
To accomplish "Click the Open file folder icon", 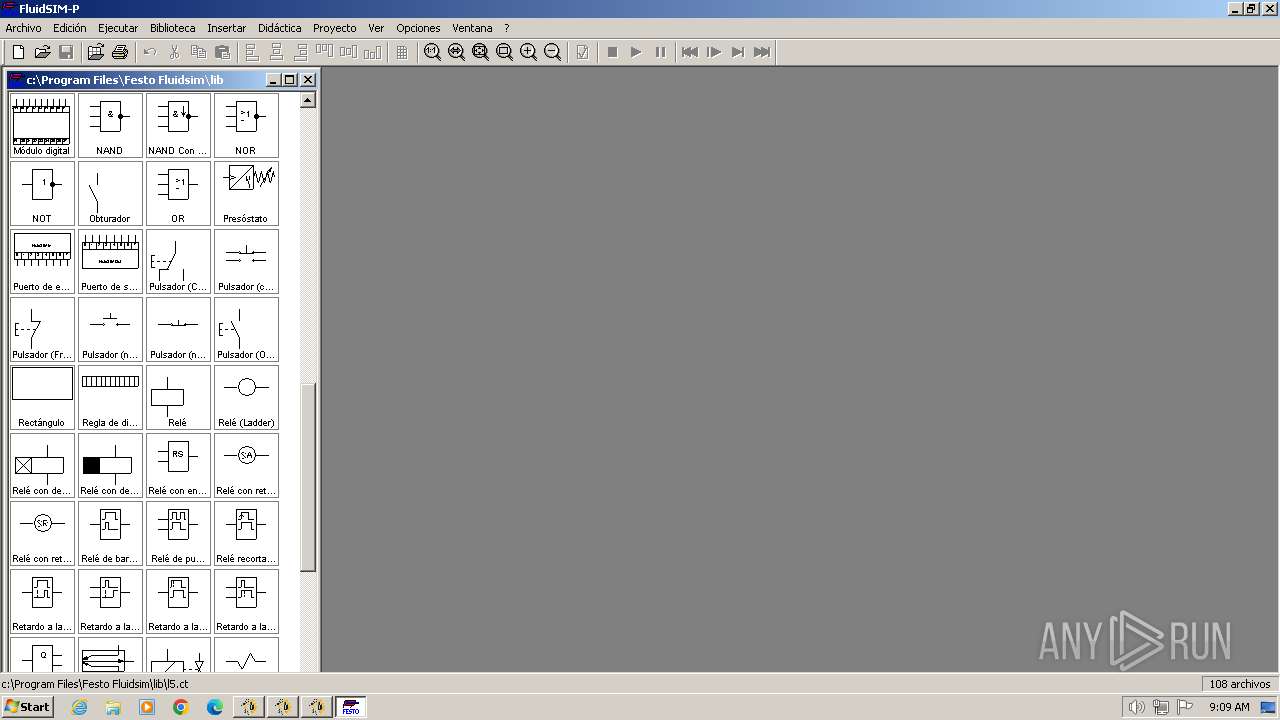I will [42, 52].
